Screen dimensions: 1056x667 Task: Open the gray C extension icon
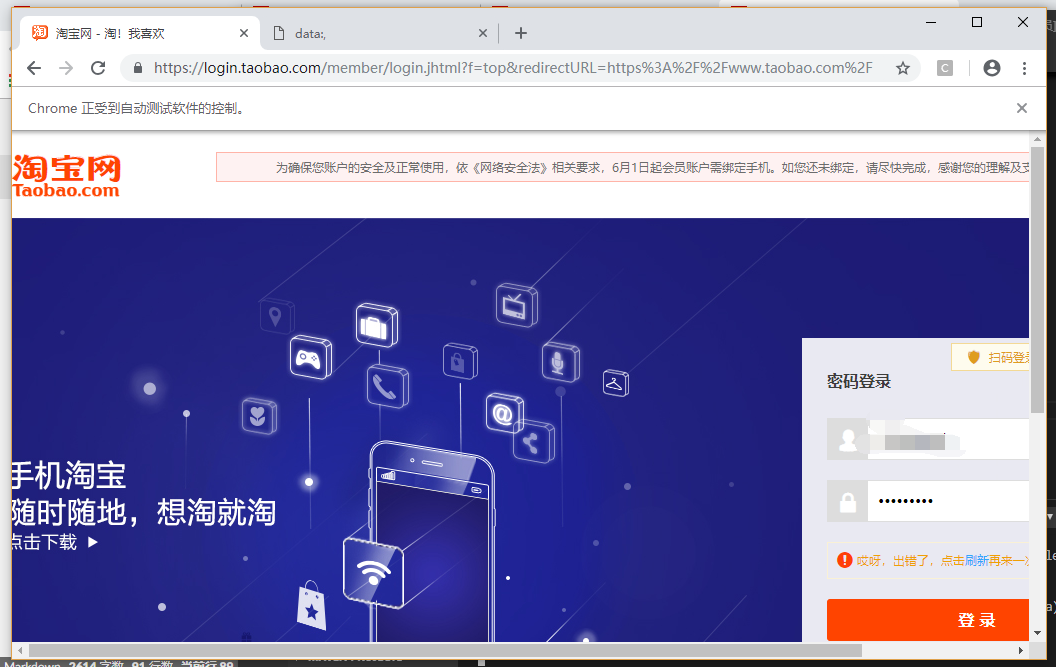(945, 68)
